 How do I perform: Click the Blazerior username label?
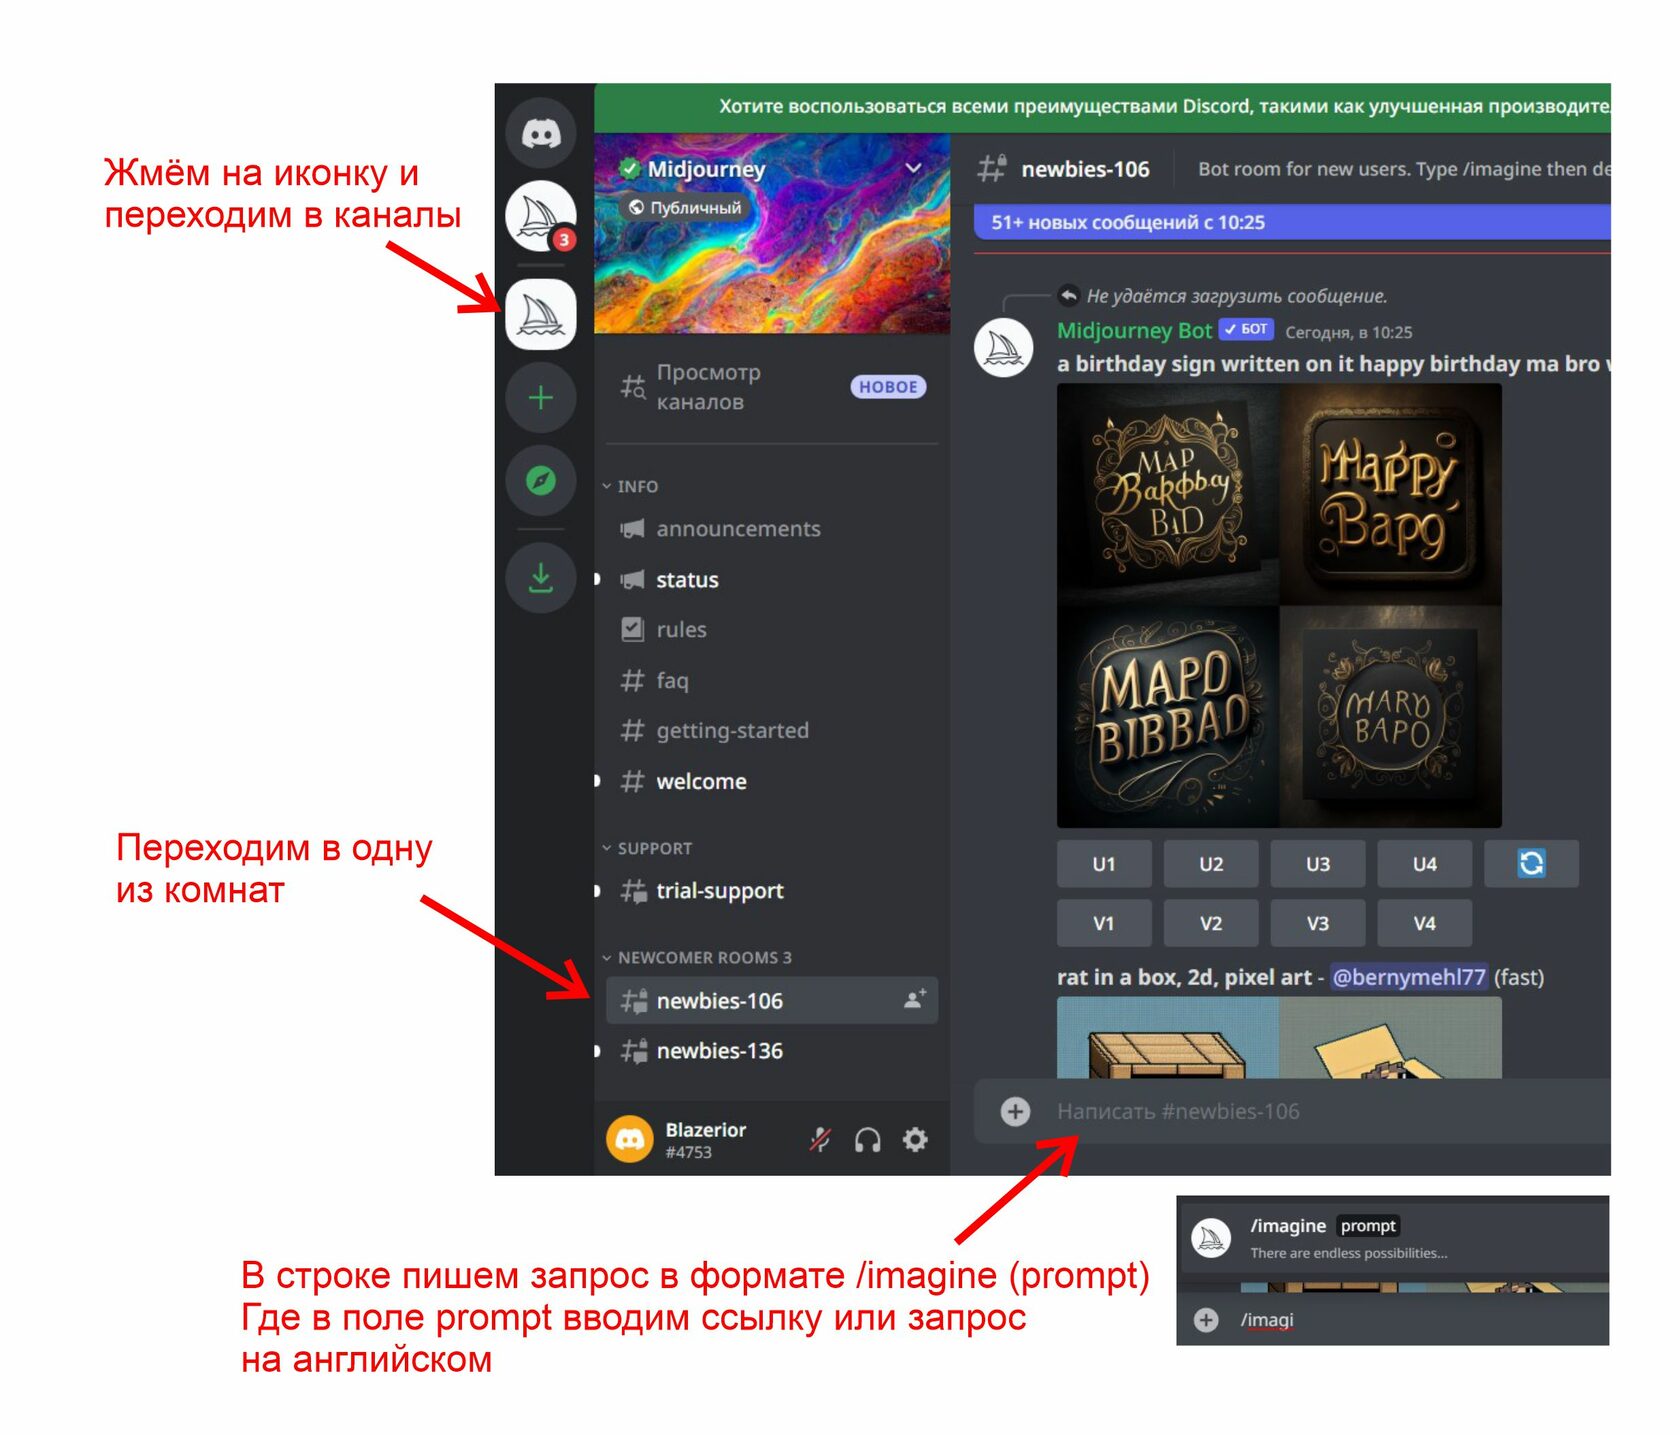(x=706, y=1130)
